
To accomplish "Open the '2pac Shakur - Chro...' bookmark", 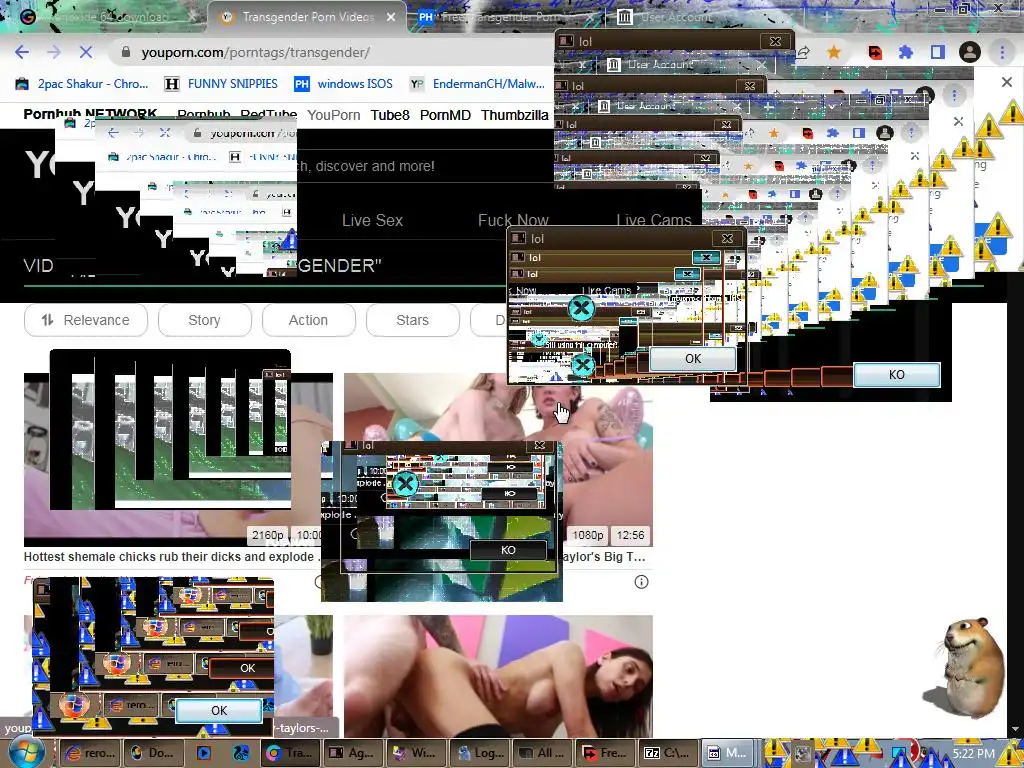I will (x=83, y=84).
